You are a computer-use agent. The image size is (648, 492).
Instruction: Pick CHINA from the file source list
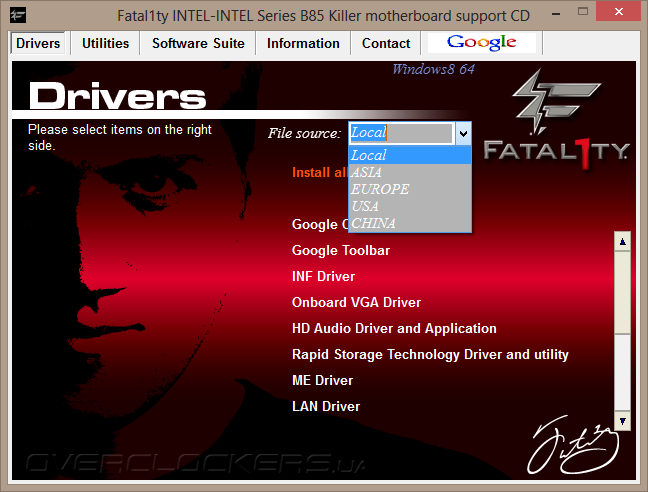tap(410, 223)
